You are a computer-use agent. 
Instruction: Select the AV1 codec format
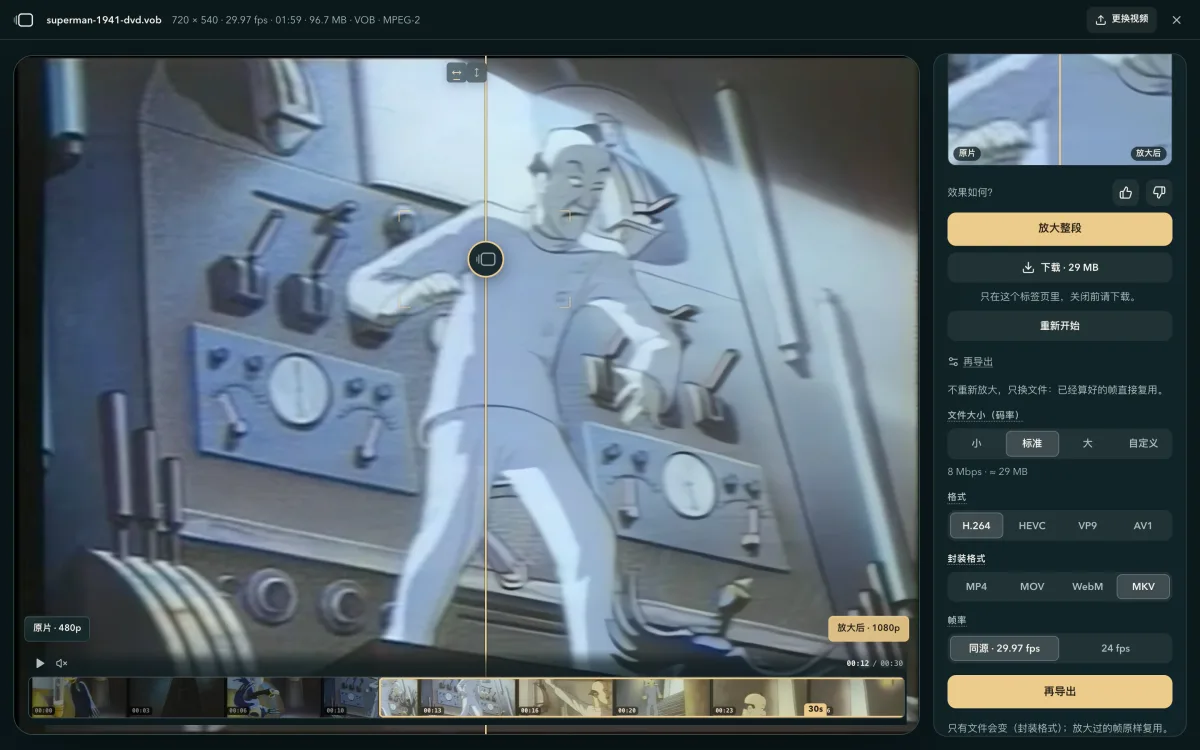pos(1143,525)
